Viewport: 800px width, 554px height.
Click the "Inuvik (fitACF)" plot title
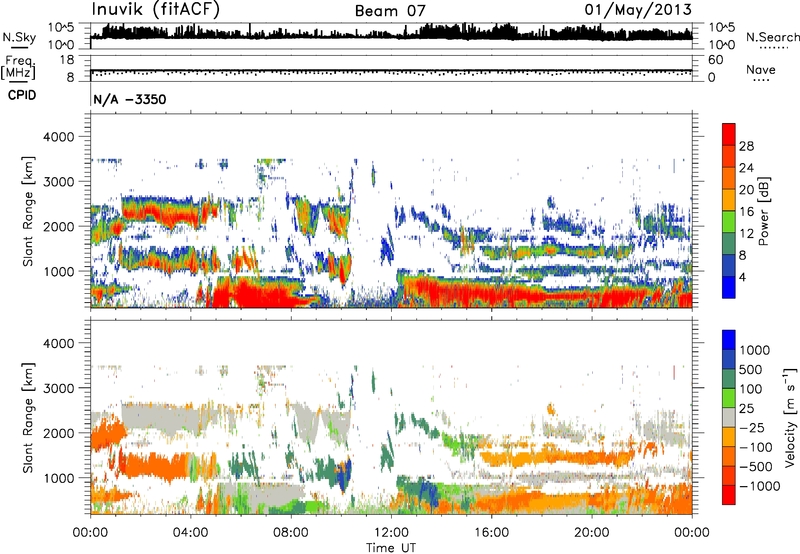pyautogui.click(x=155, y=10)
